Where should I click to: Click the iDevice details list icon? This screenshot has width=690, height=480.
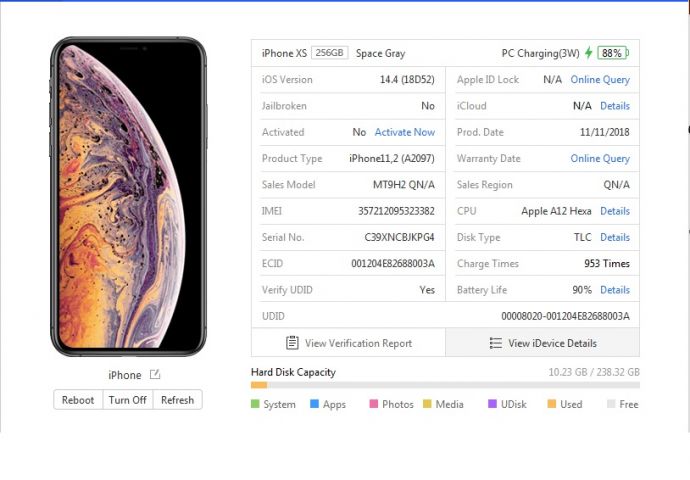[495, 343]
